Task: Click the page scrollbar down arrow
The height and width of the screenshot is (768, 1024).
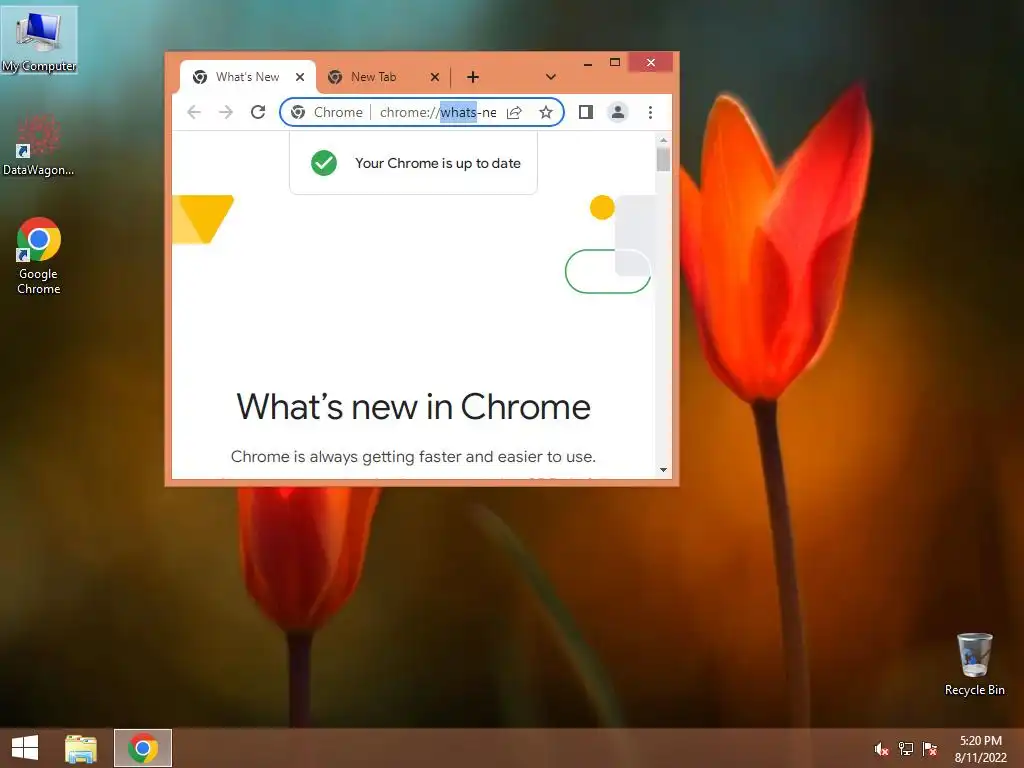Action: pyautogui.click(x=664, y=470)
